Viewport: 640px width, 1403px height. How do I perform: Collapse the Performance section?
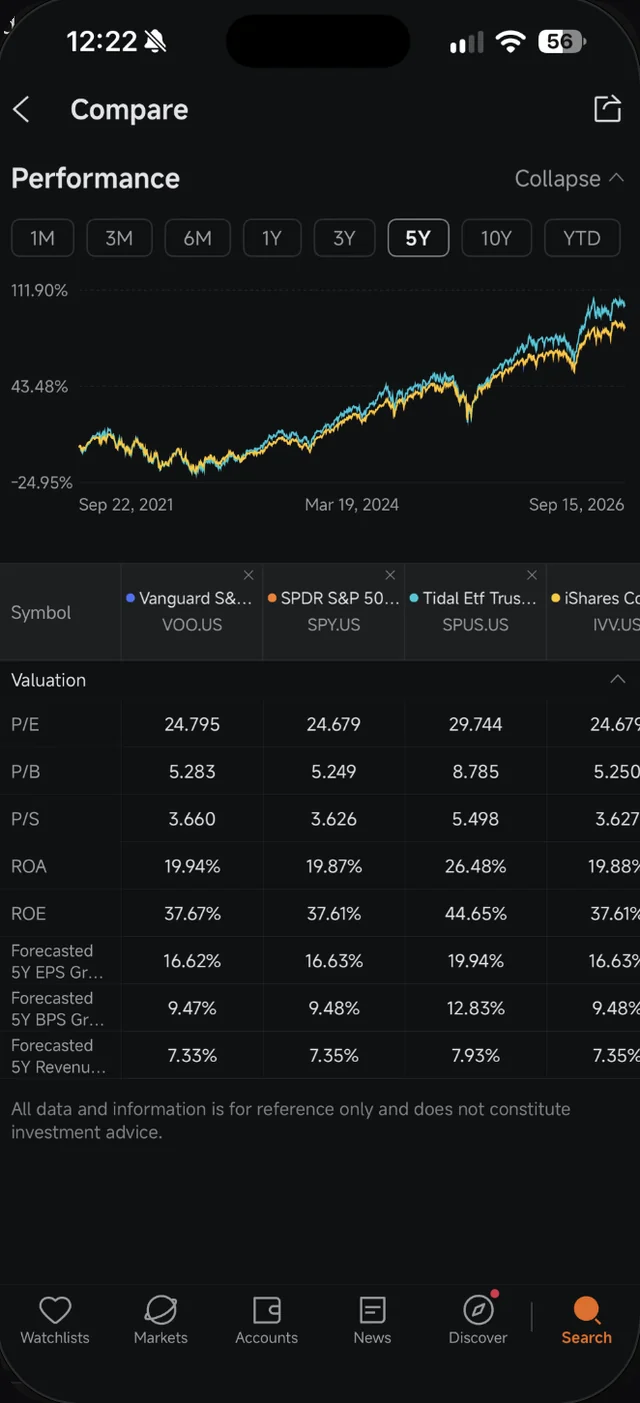point(569,179)
